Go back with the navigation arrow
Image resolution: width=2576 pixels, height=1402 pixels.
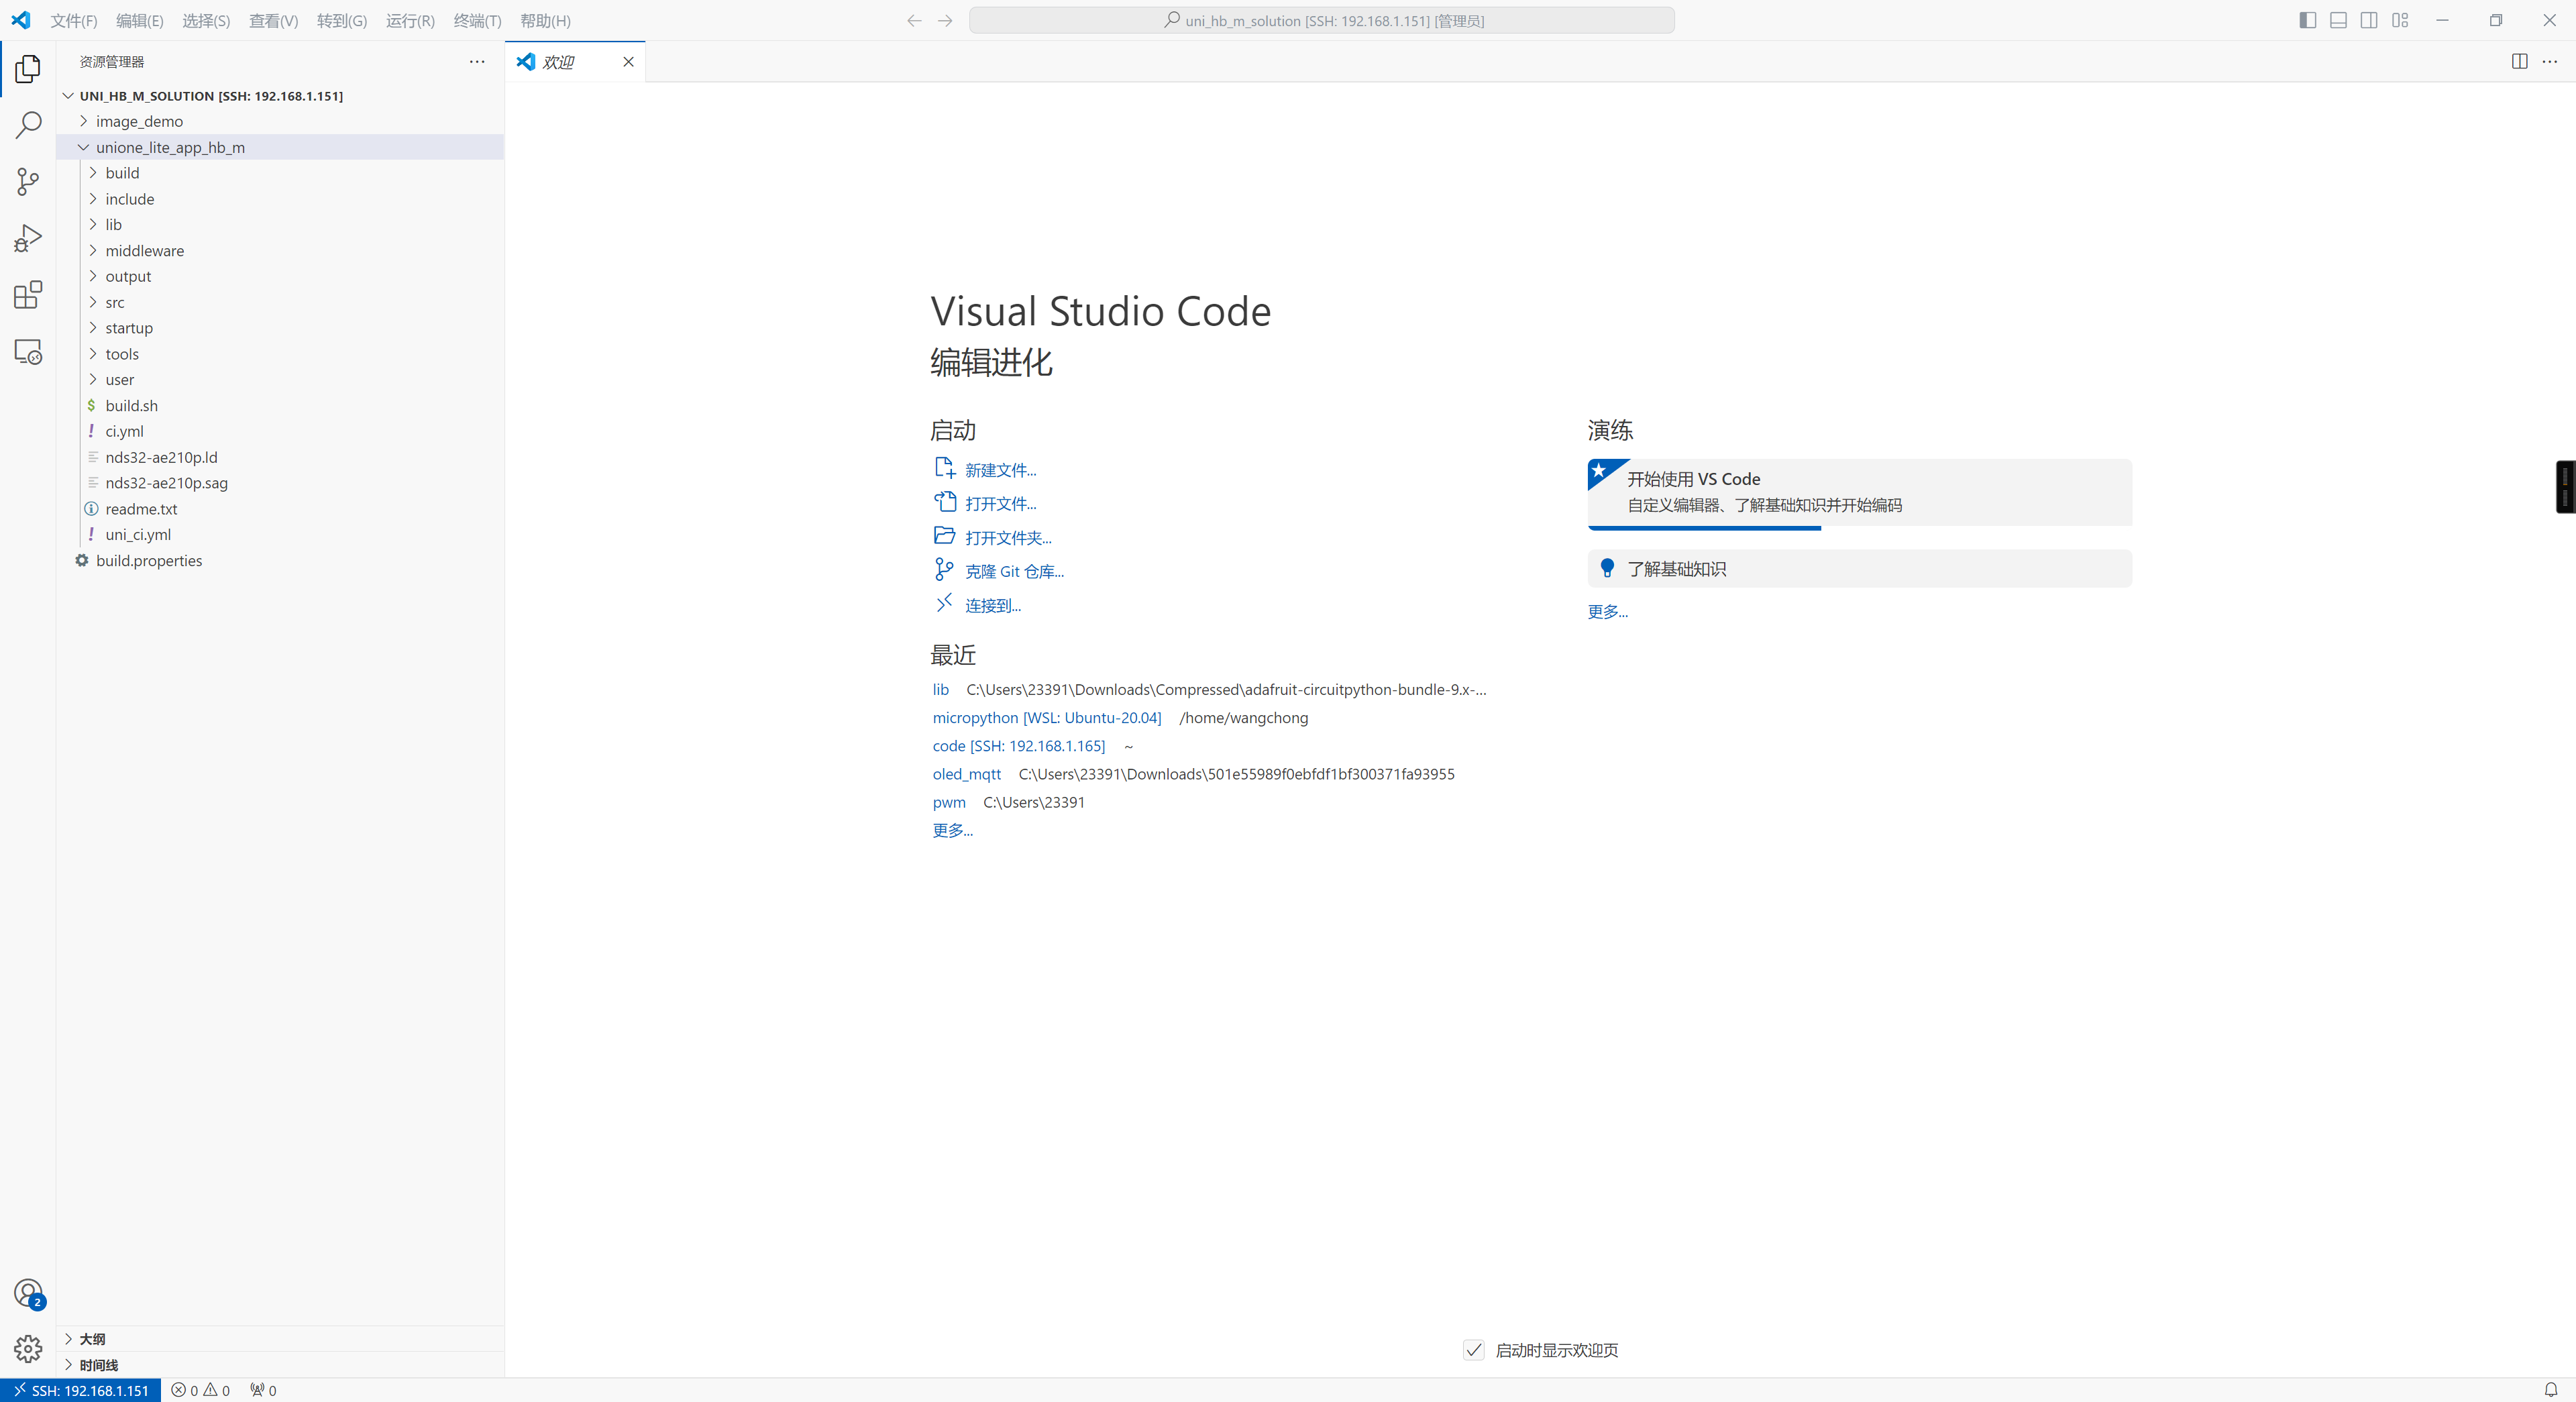tap(914, 20)
